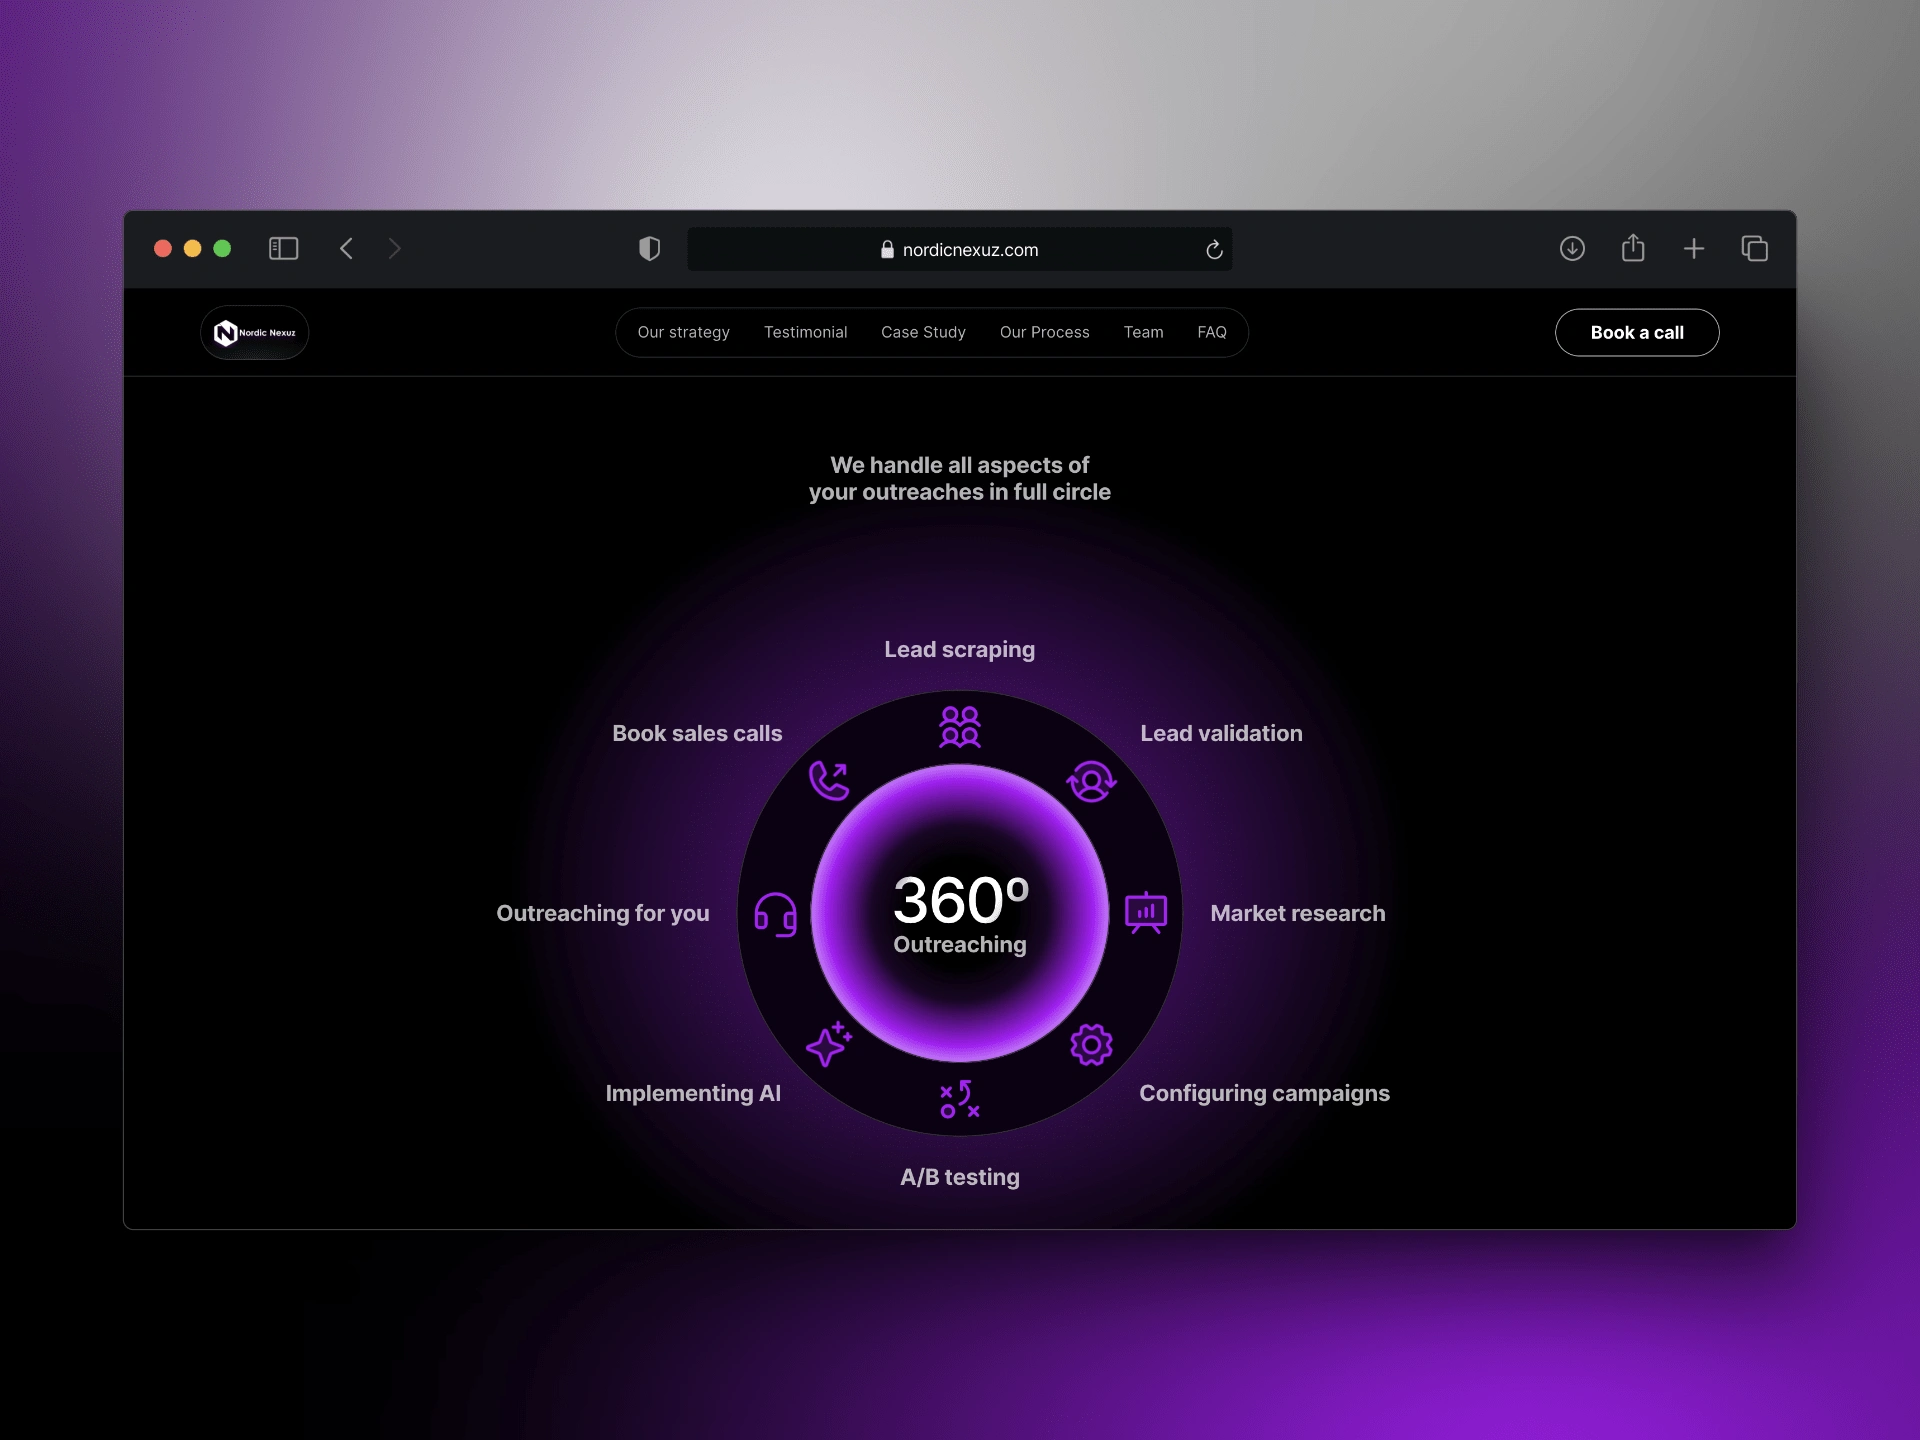1920x1440 pixels.
Task: Show Safari downloads
Action: click(x=1572, y=249)
